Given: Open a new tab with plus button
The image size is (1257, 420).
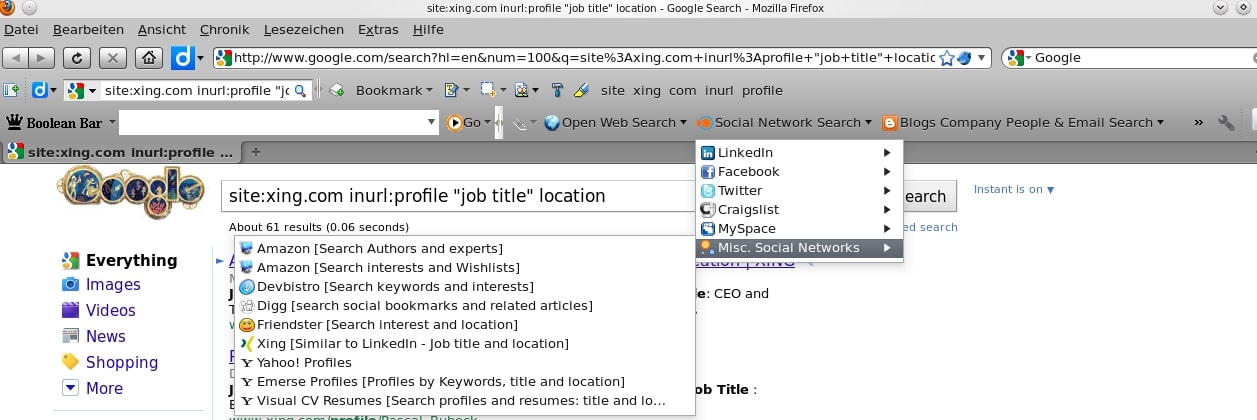Looking at the screenshot, I should coord(255,152).
